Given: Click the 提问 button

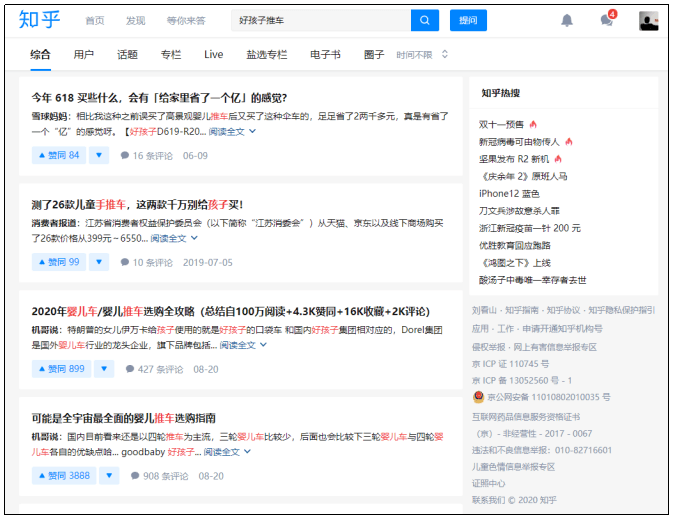Looking at the screenshot, I should (468, 20).
